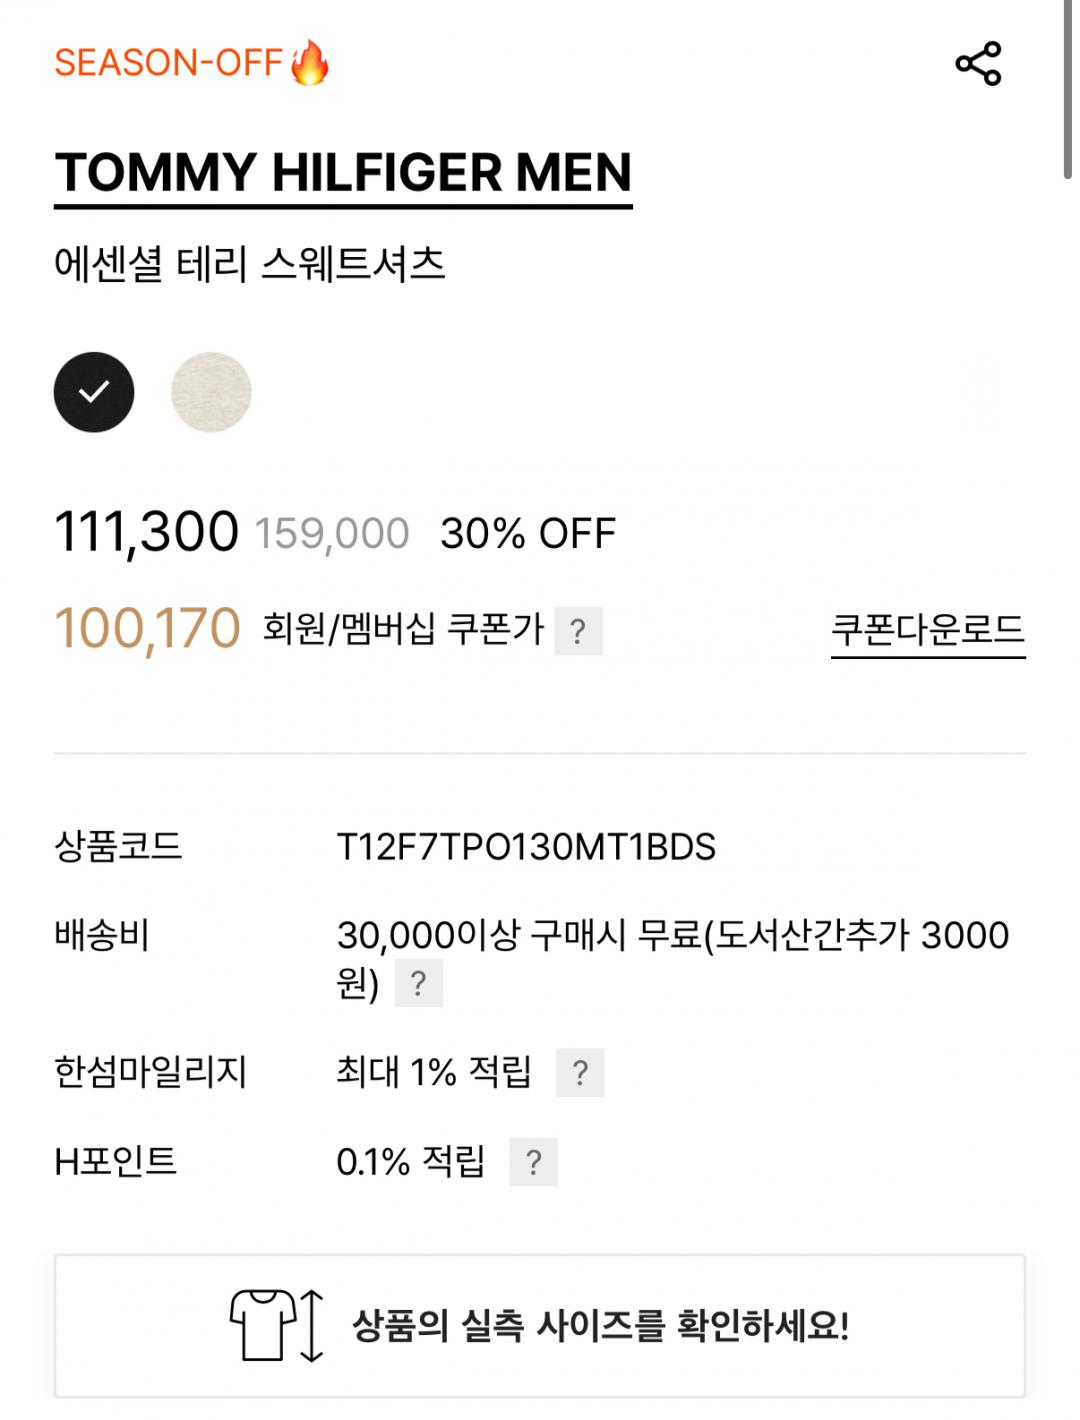Tap the H-point help question mark

pos(533,1162)
